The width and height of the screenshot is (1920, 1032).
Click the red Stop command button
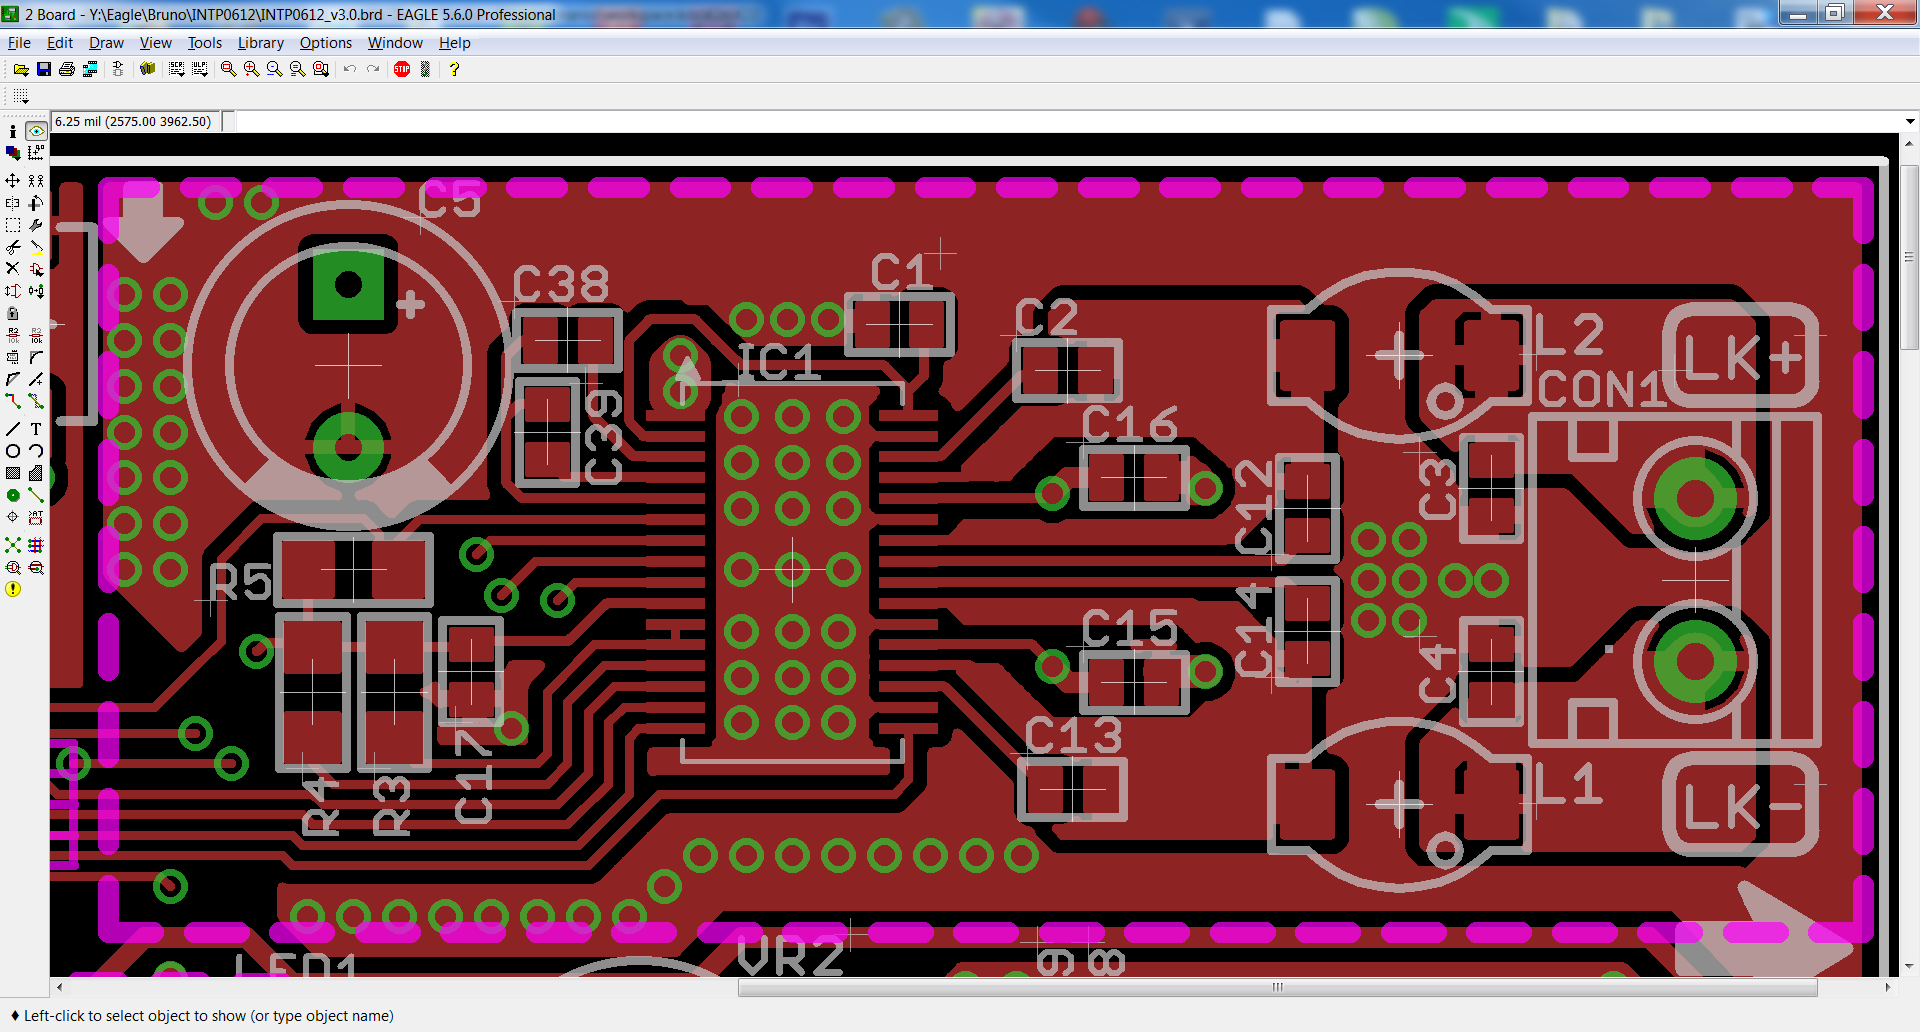[x=402, y=69]
